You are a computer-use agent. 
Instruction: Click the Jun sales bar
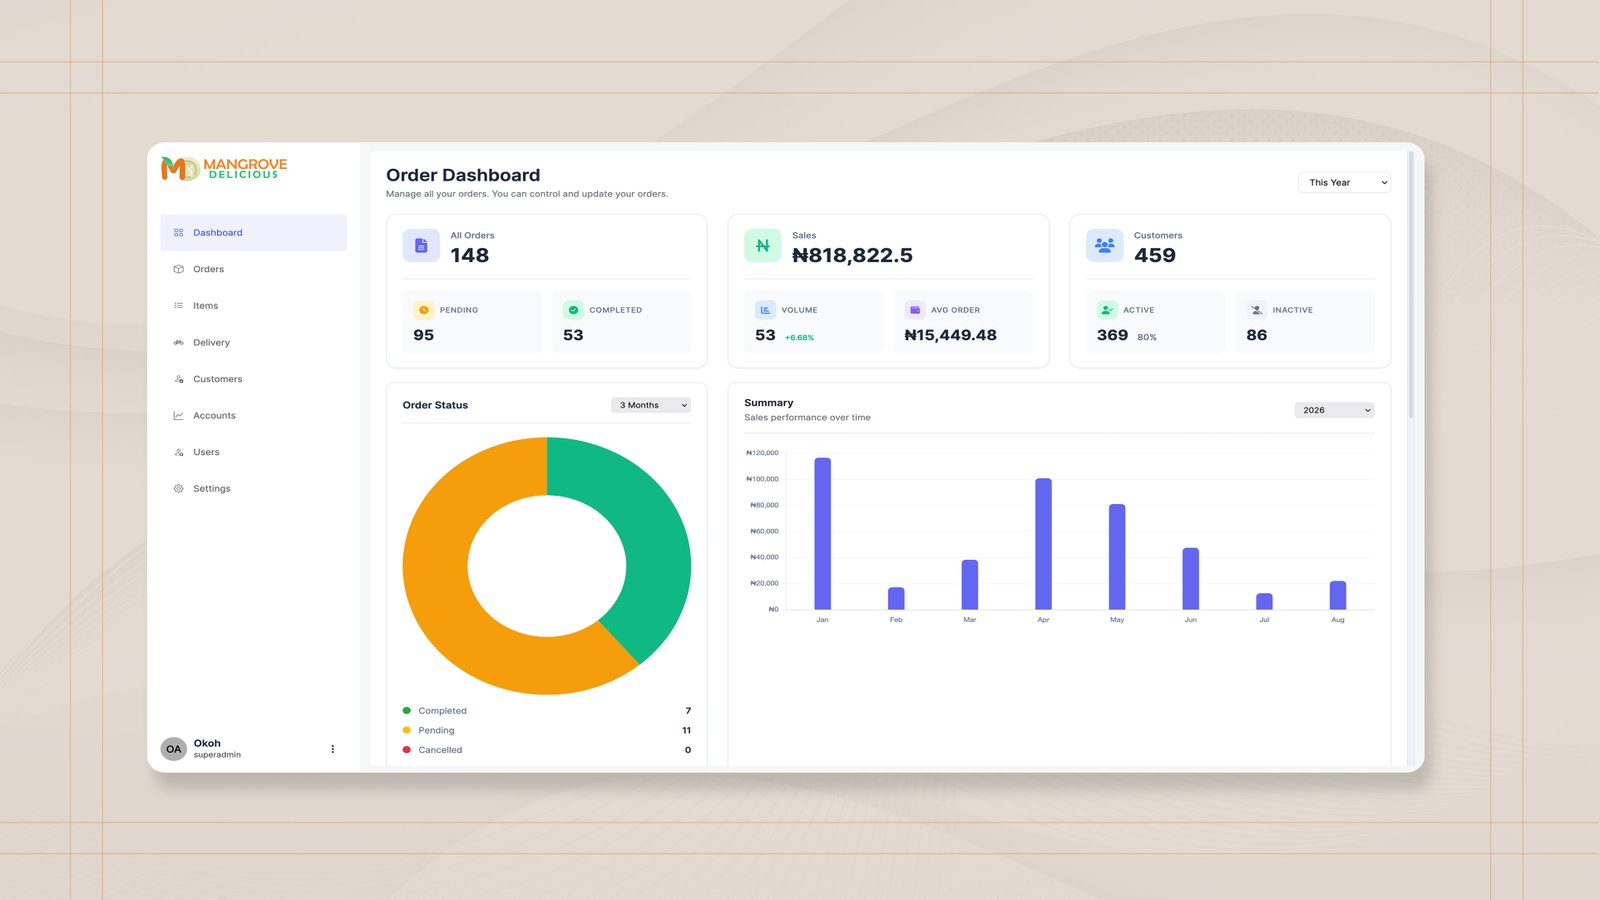(1191, 578)
